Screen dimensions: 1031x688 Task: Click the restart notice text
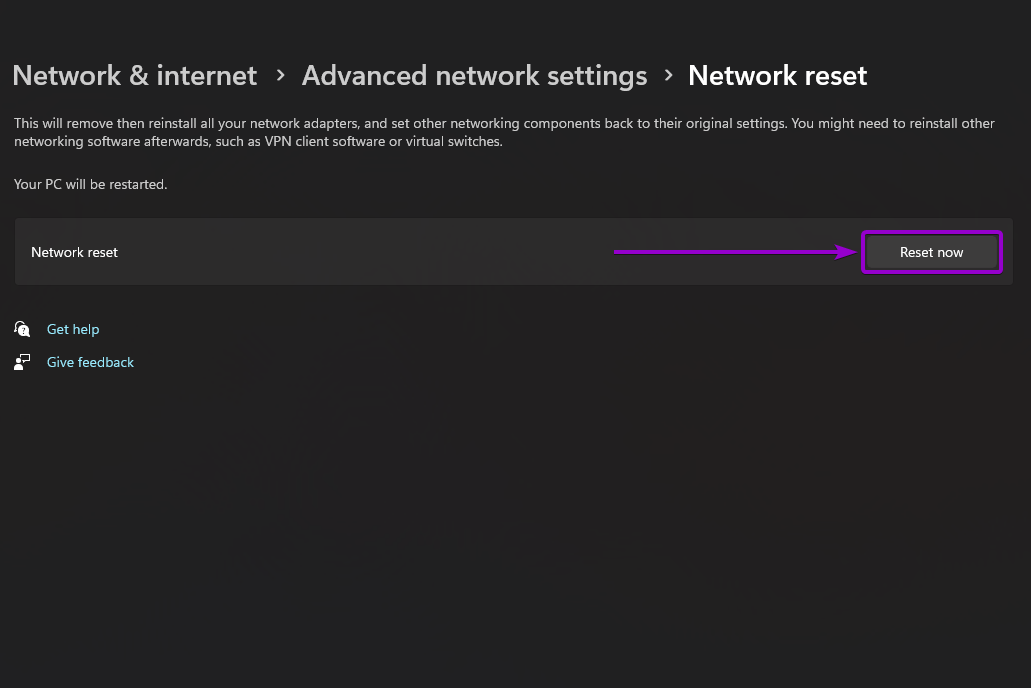tap(90, 184)
